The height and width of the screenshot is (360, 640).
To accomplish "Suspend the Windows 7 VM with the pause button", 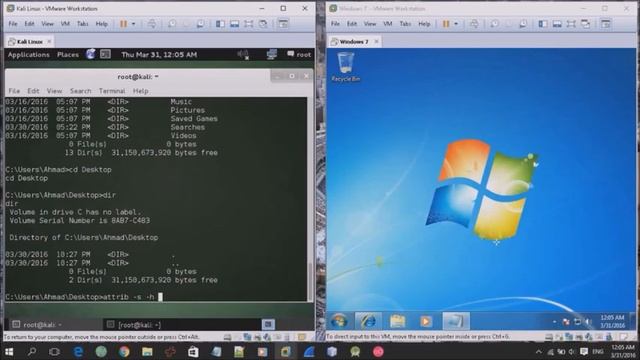I will pos(446,24).
